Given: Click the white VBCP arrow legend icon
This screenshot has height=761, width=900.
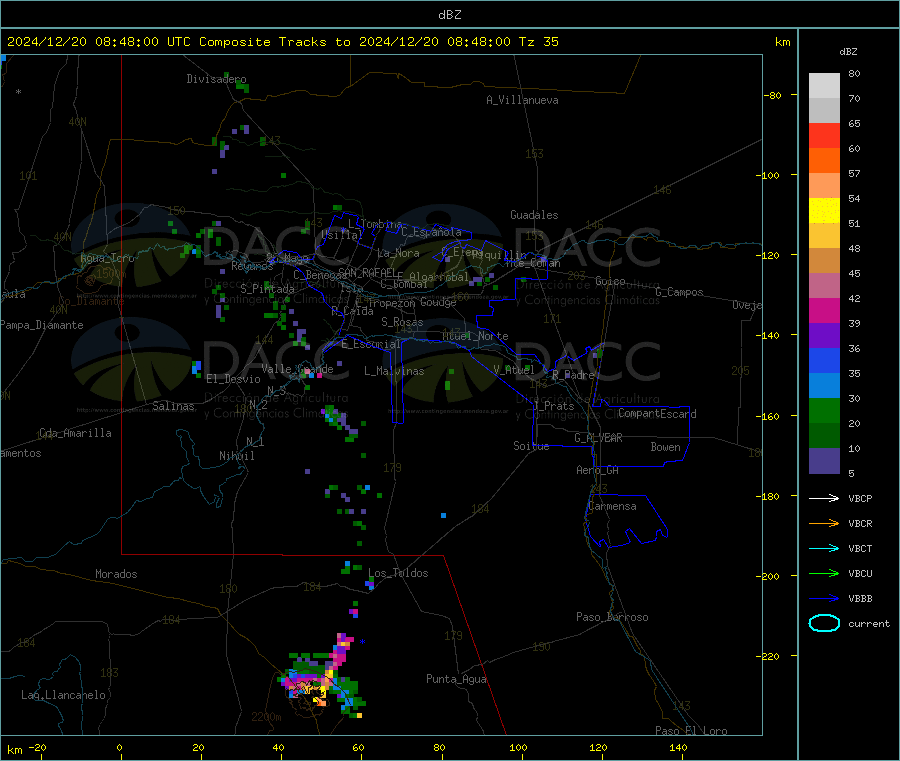Looking at the screenshot, I should [824, 498].
